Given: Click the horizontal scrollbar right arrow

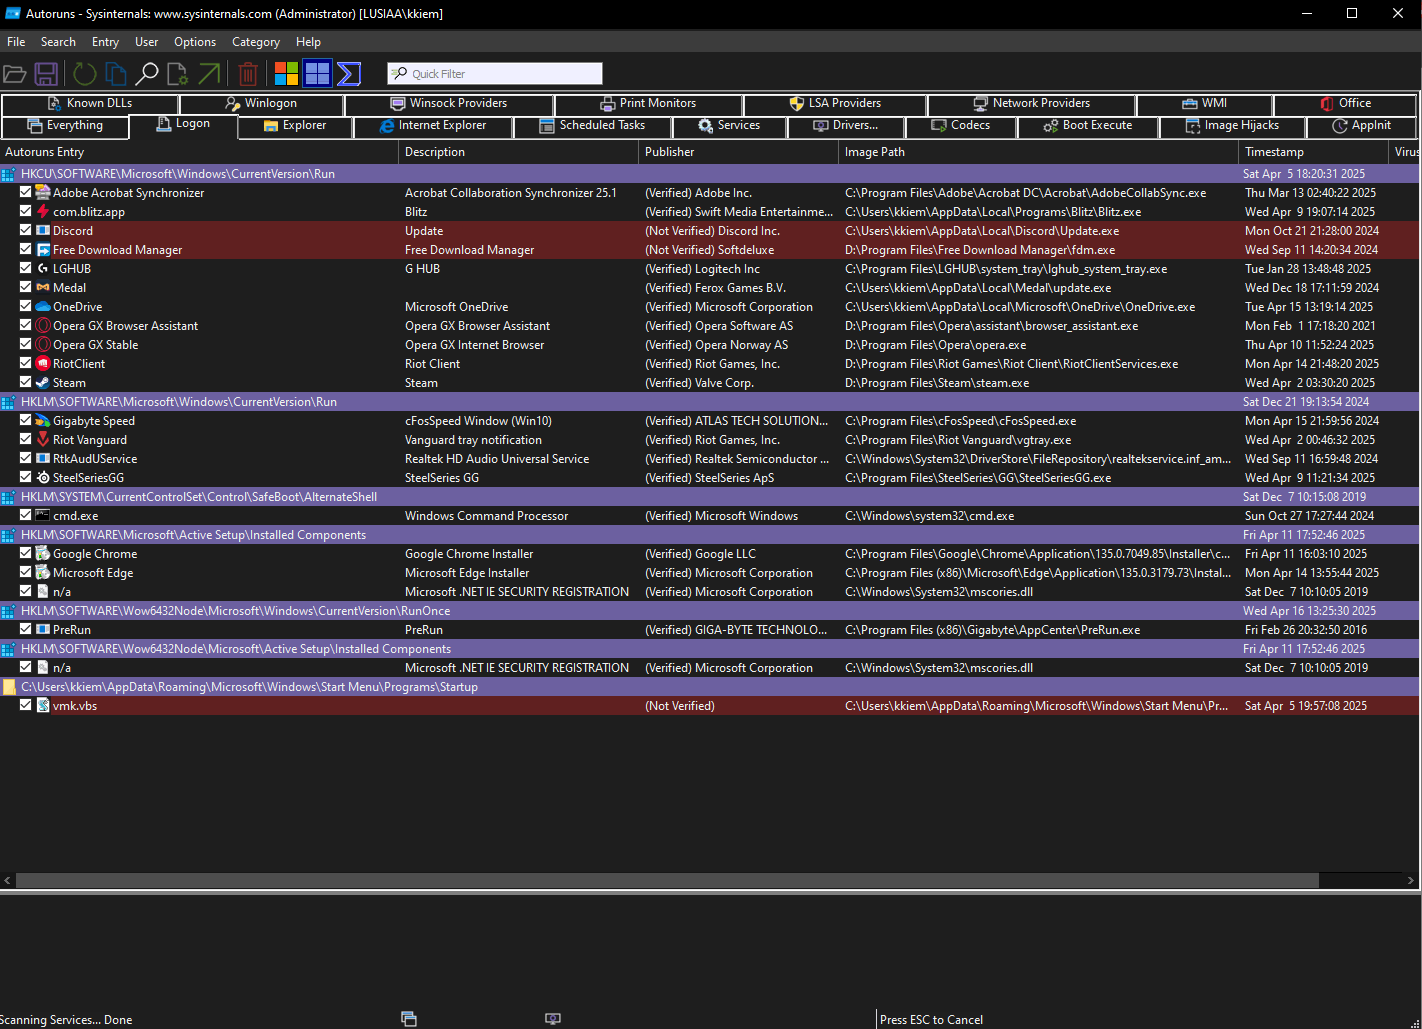Looking at the screenshot, I should 1411,881.
